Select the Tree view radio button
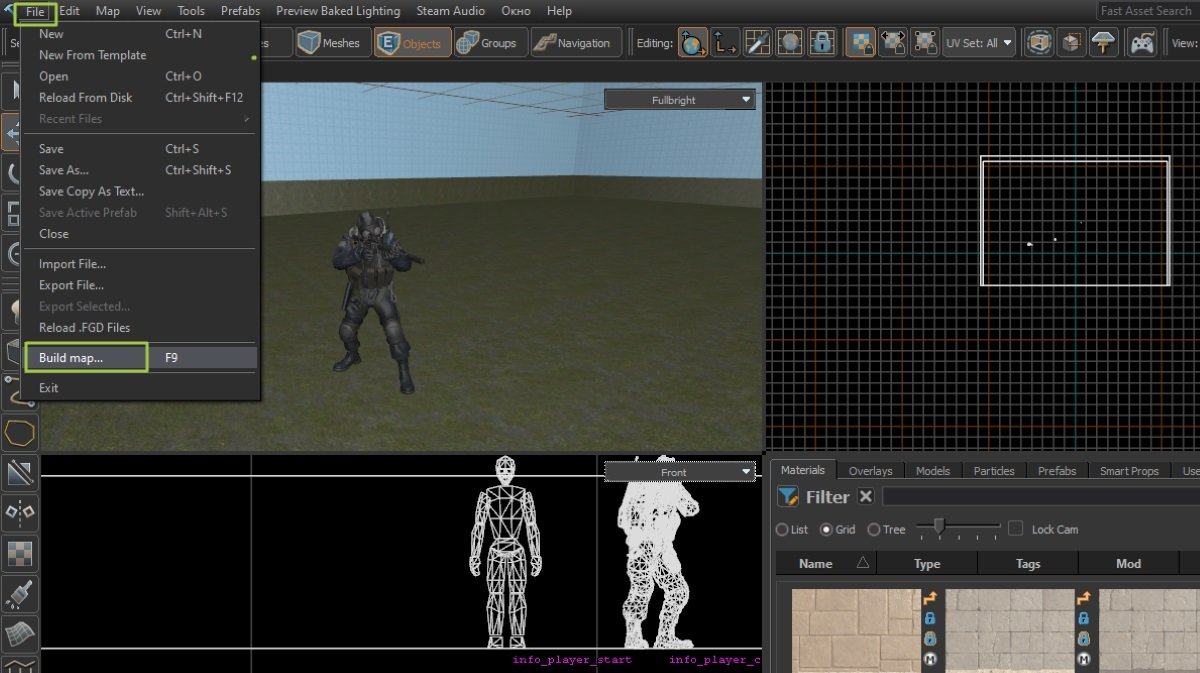 [x=874, y=530]
